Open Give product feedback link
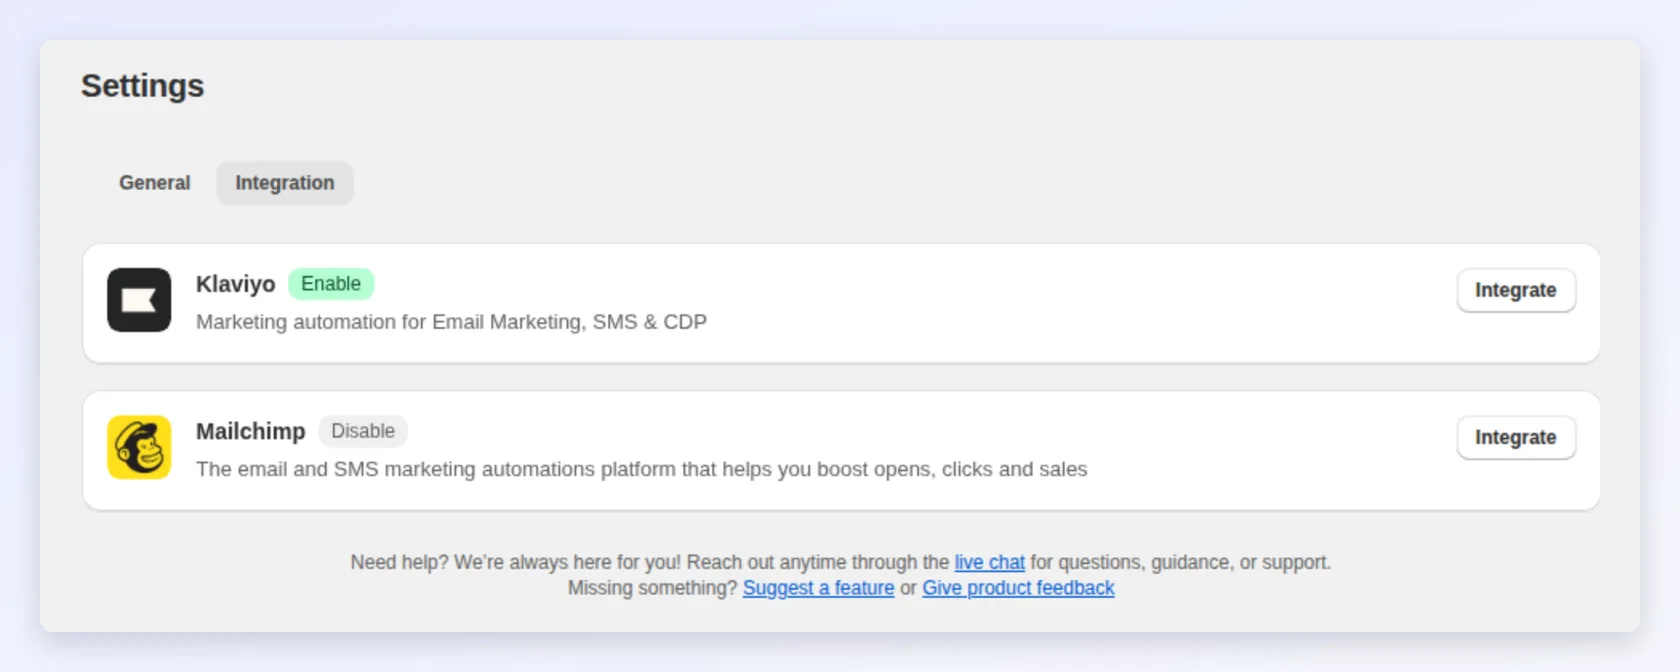Image resolution: width=1680 pixels, height=672 pixels. pyautogui.click(x=1018, y=588)
